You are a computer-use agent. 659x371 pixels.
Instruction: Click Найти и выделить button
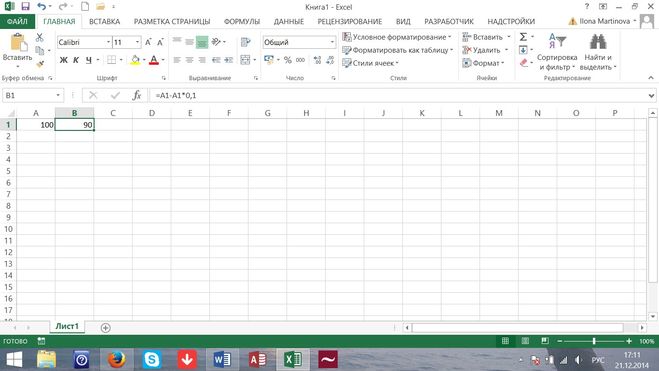pyautogui.click(x=598, y=52)
